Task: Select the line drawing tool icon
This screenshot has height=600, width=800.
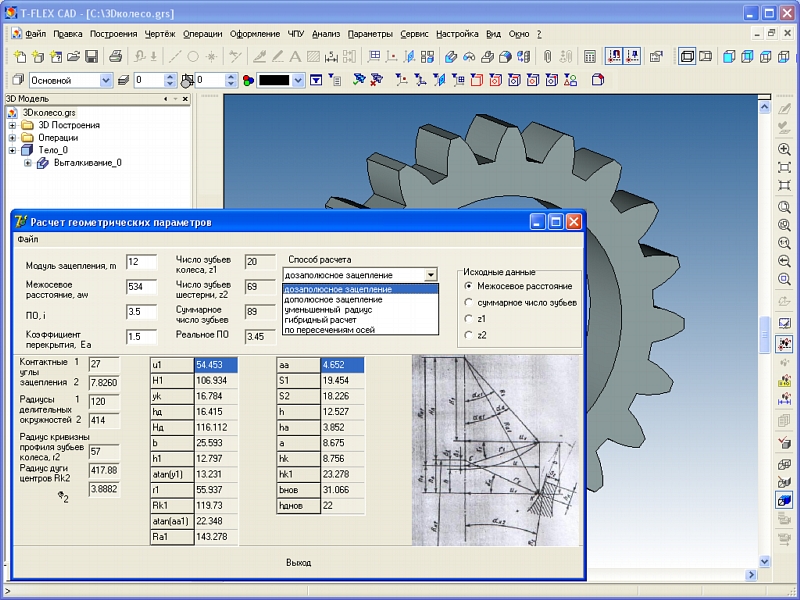Action: pos(175,56)
